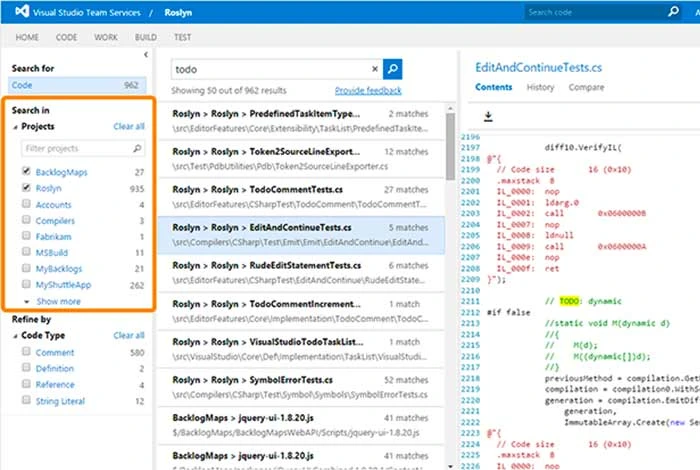Download the EditAndContinueTests.cs file
700x470 pixels.
488,117
